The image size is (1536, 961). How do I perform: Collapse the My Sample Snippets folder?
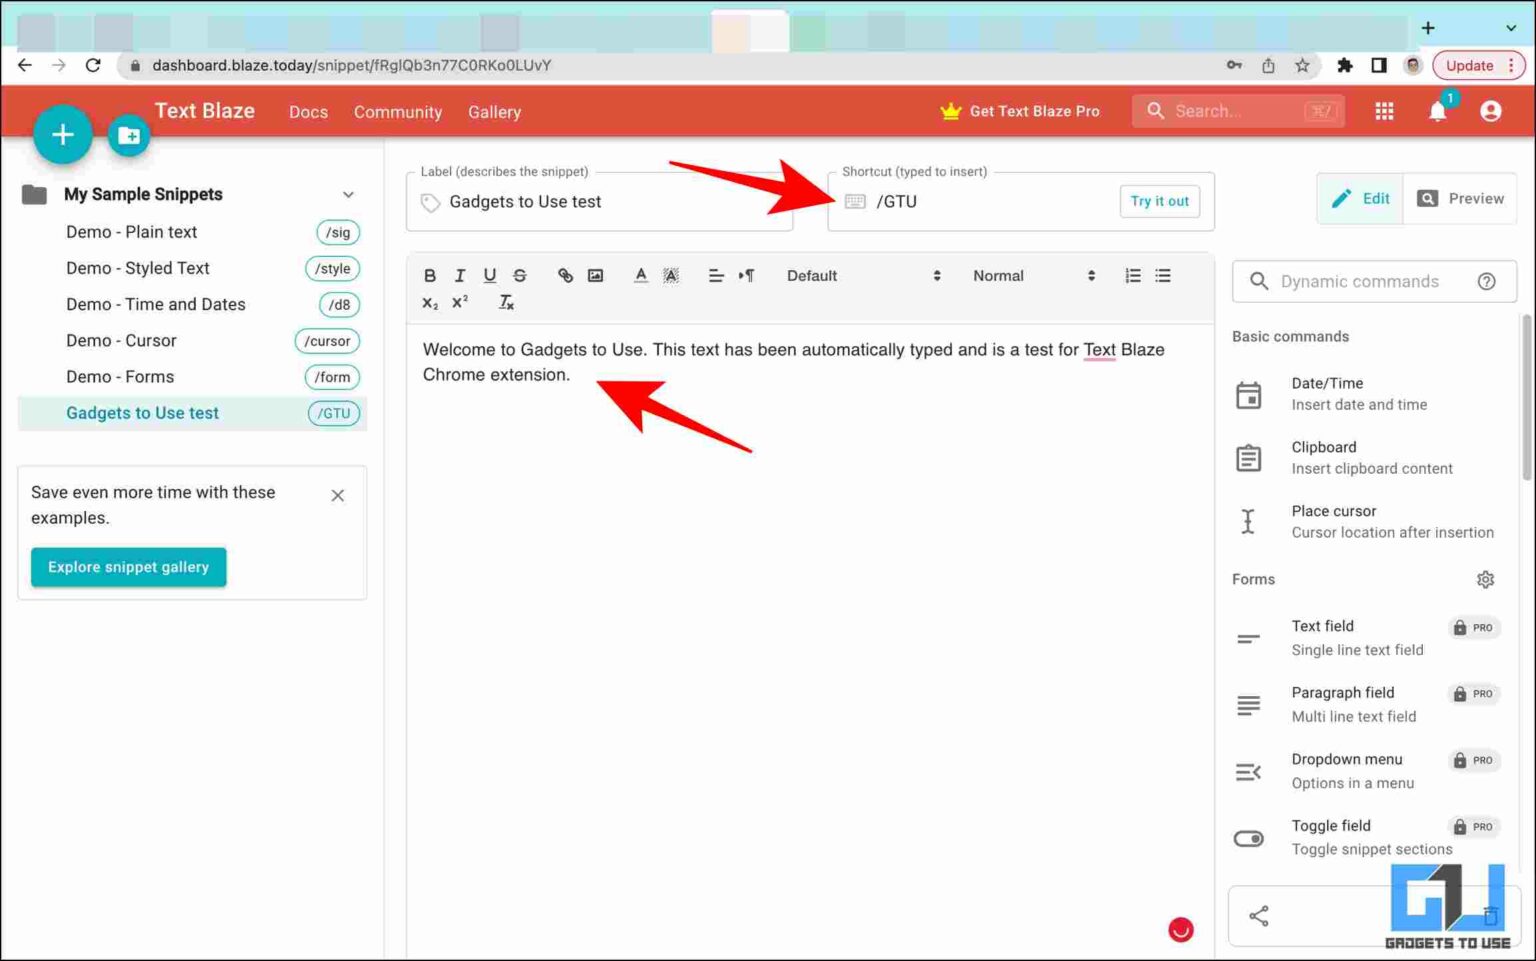348,194
